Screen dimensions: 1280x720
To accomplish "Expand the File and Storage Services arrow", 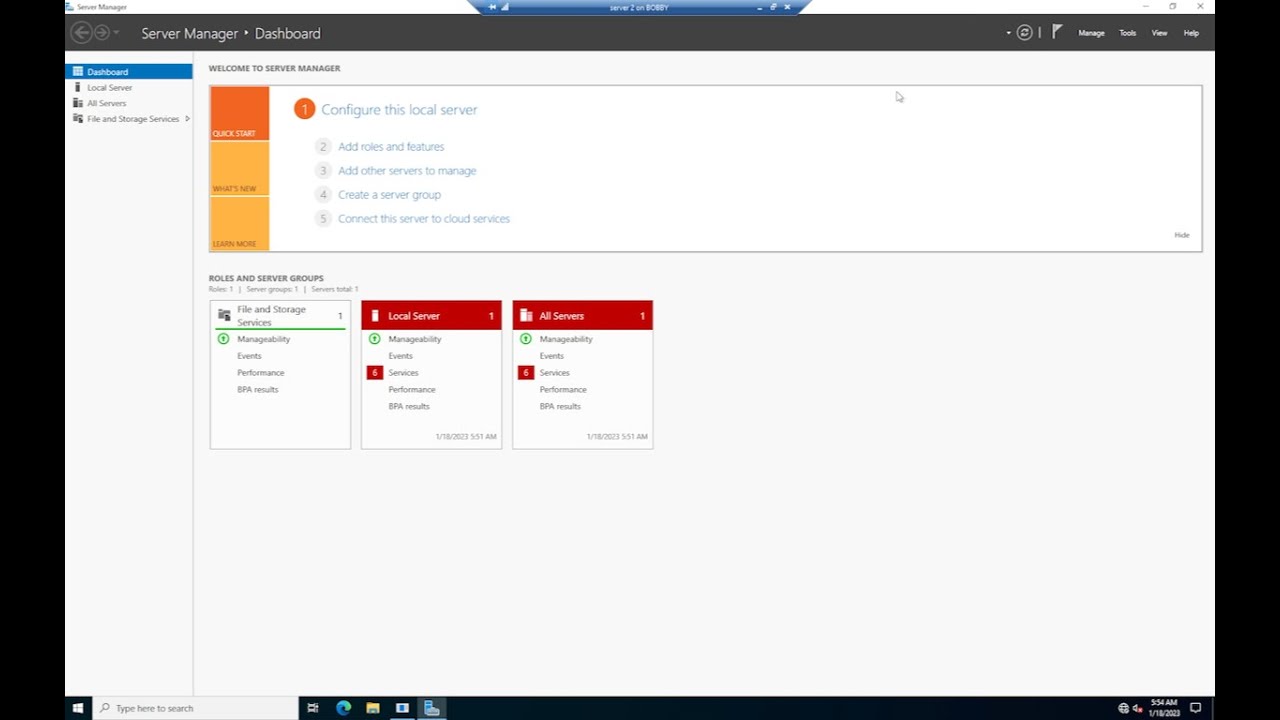I will click(x=187, y=119).
